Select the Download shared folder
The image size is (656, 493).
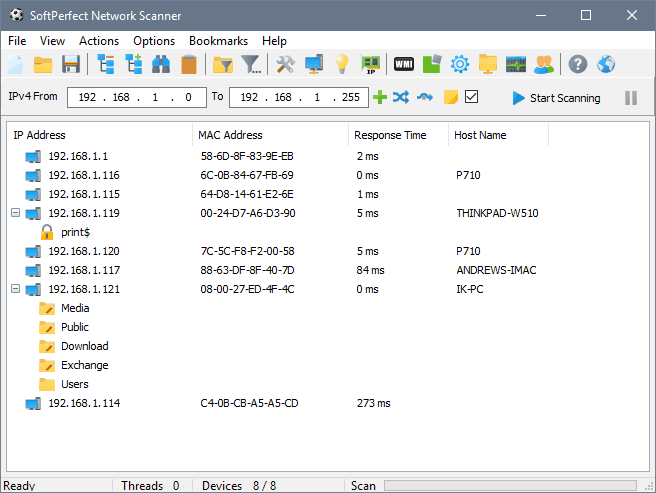pos(84,346)
